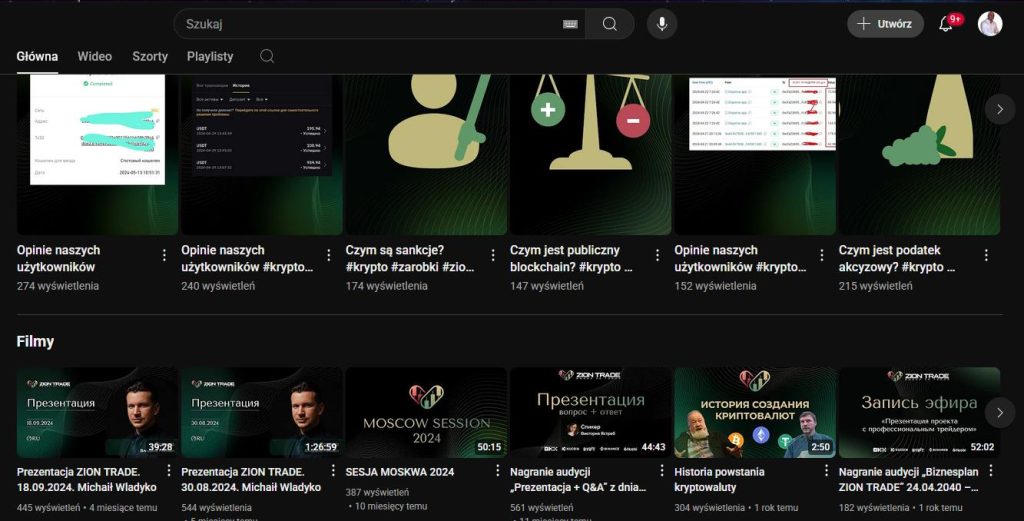This screenshot has height=521, width=1024.
Task: Play the 1:26:59 Презентация video thumbnail
Action: tap(262, 412)
